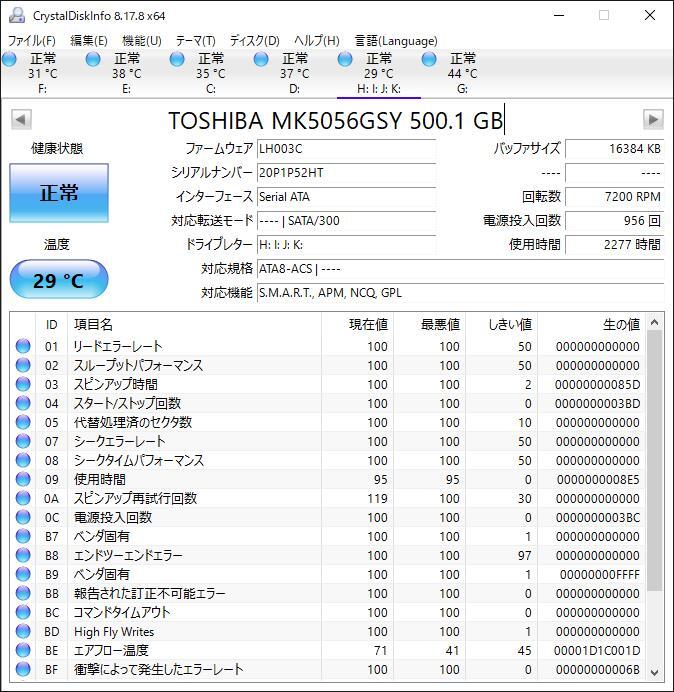The image size is (674, 692).
Task: Open the 編集(E) menu
Action: [x=89, y=41]
